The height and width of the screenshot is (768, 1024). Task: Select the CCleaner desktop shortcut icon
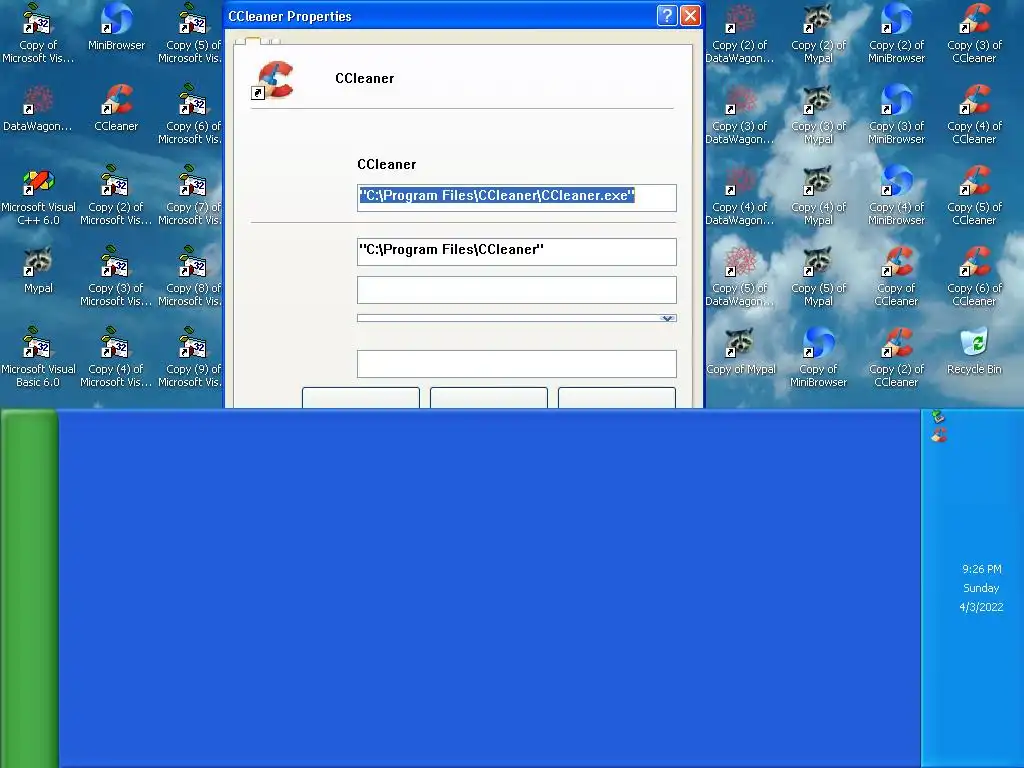point(116,109)
